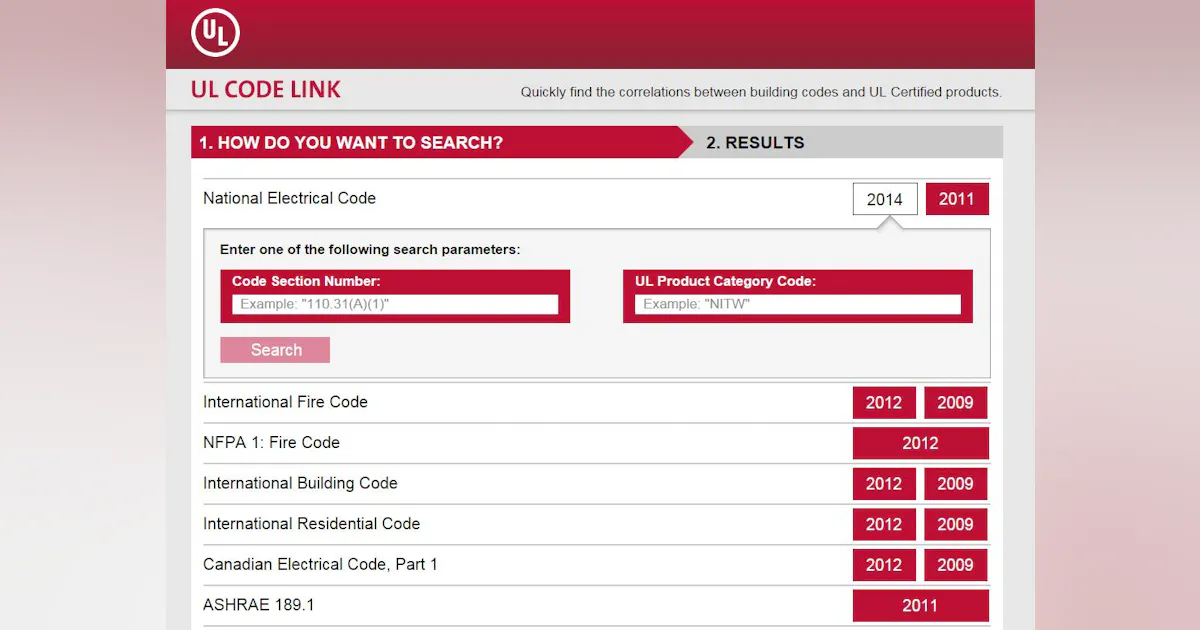Choose Canadian Electrical Code 2012
Image resolution: width=1200 pixels, height=630 pixels.
884,565
